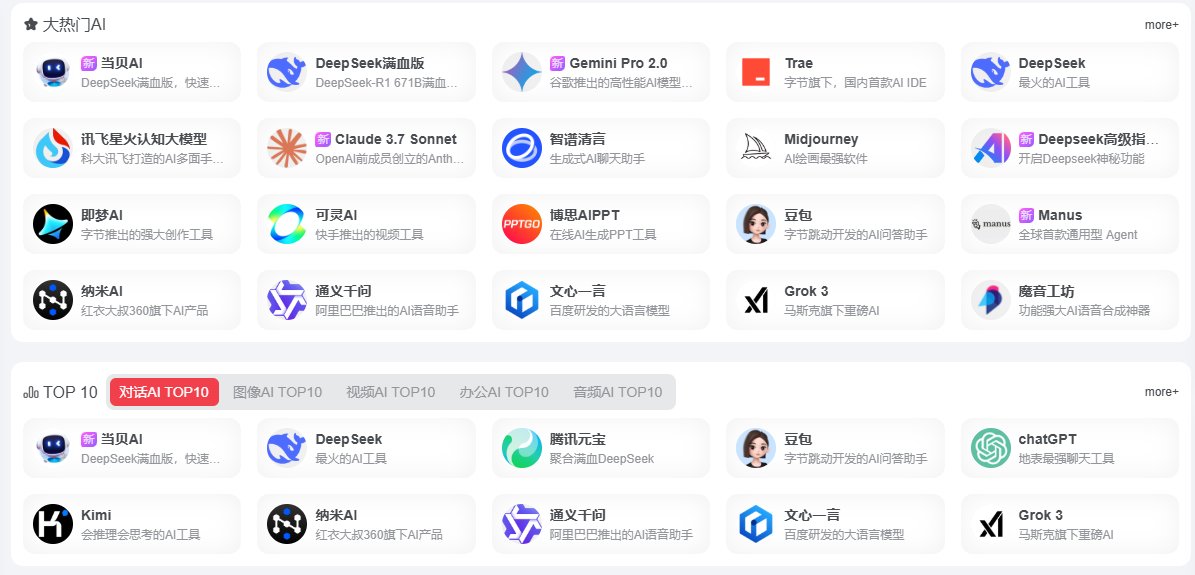Click the 魔音工坊 bird icon

pos(991,300)
